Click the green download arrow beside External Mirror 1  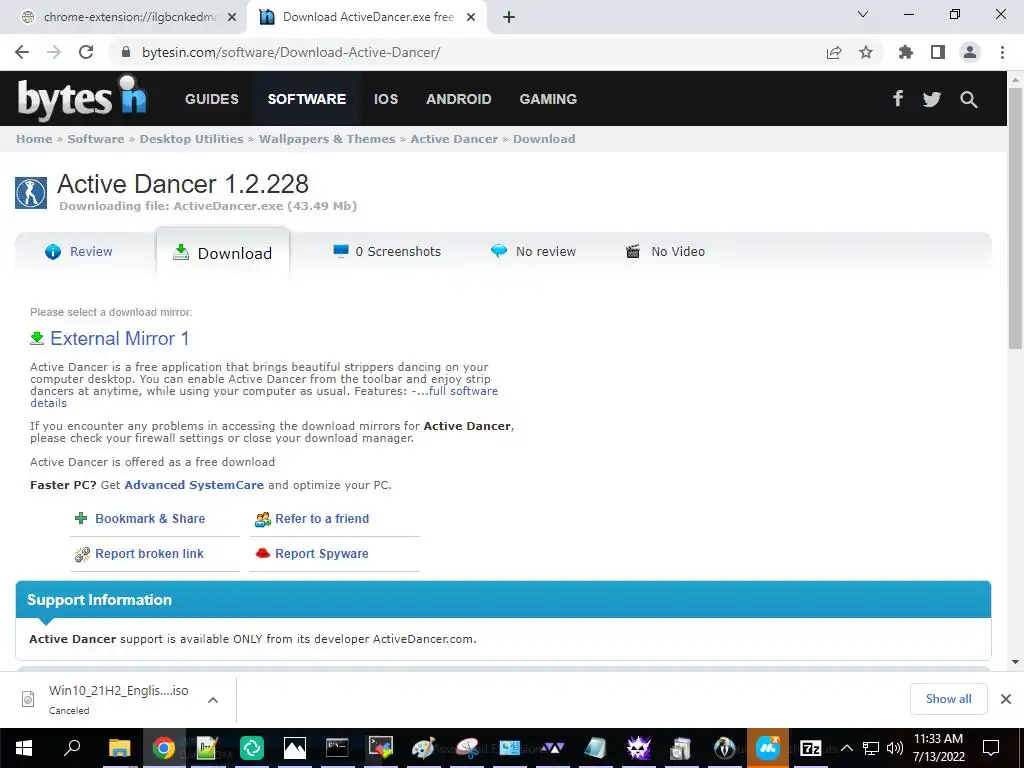pos(37,338)
